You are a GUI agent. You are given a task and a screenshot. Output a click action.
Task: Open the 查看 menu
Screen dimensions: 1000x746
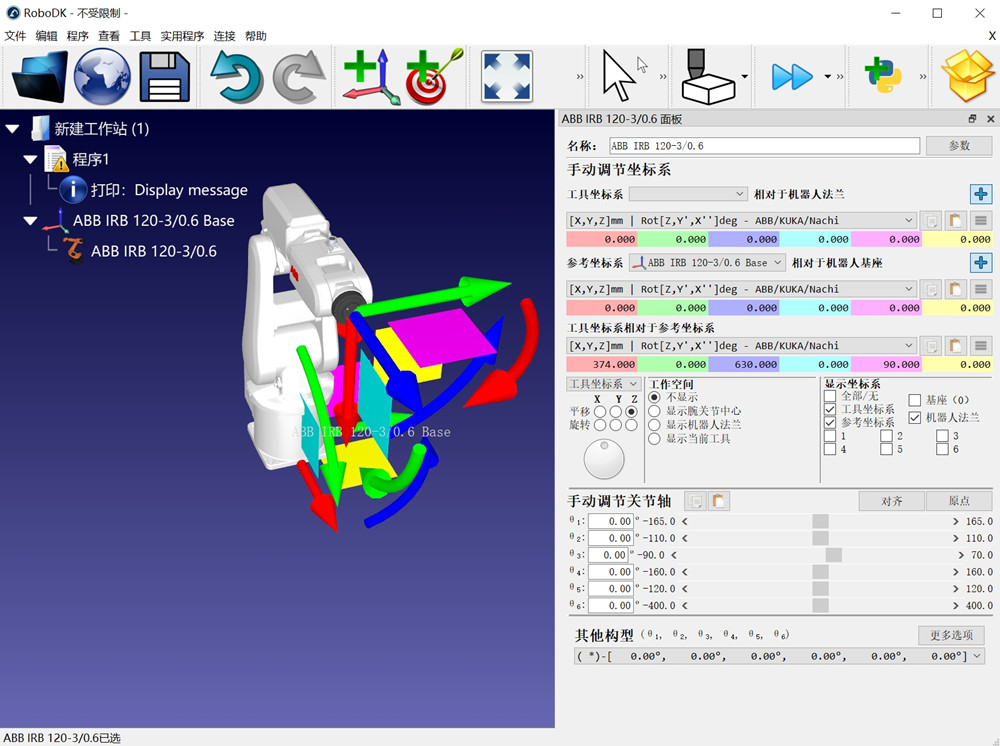point(109,36)
